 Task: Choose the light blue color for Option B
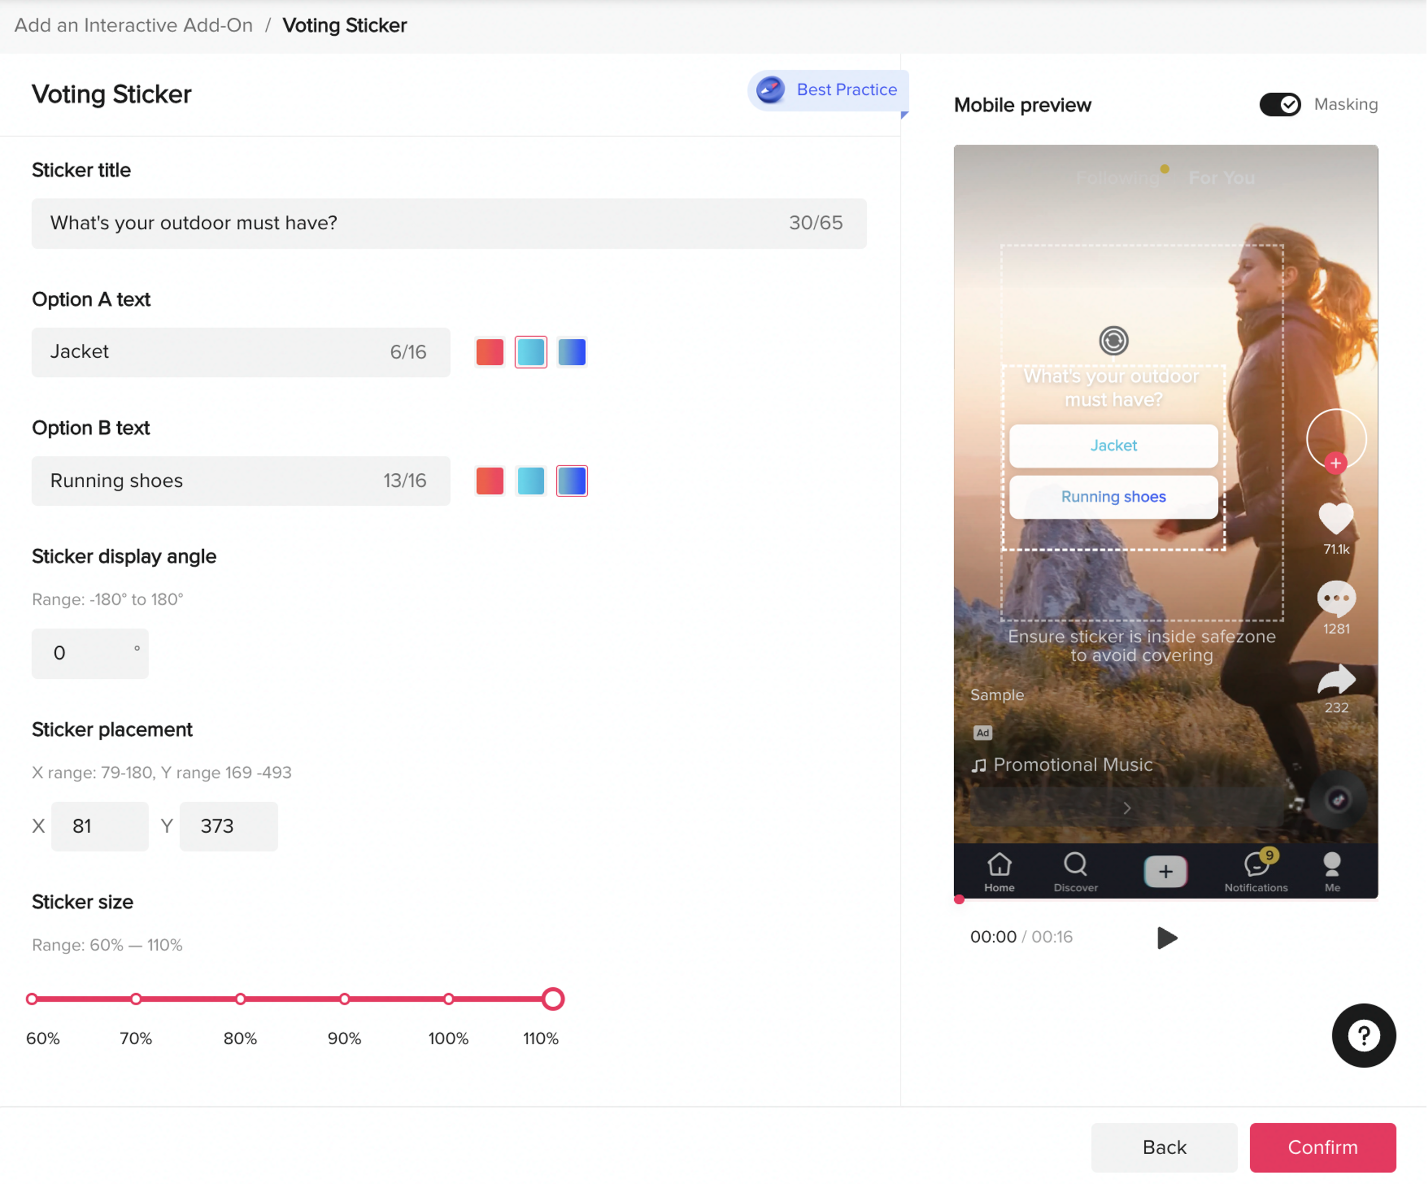[x=531, y=481]
